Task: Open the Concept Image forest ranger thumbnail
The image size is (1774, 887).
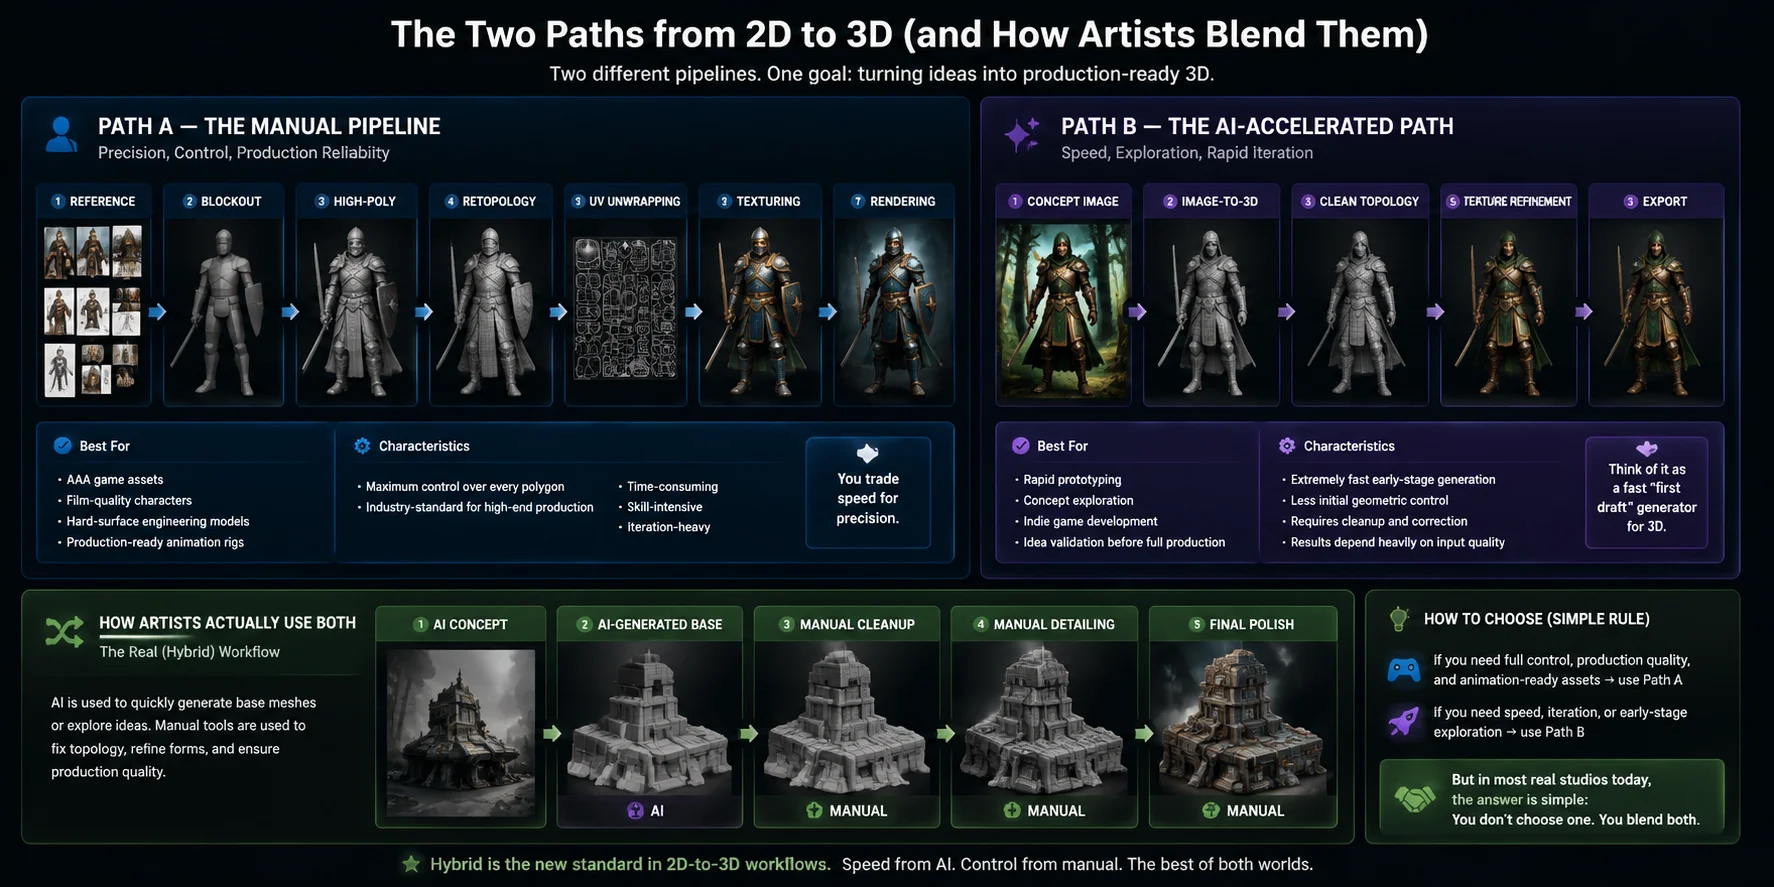Action: pyautogui.click(x=1064, y=311)
